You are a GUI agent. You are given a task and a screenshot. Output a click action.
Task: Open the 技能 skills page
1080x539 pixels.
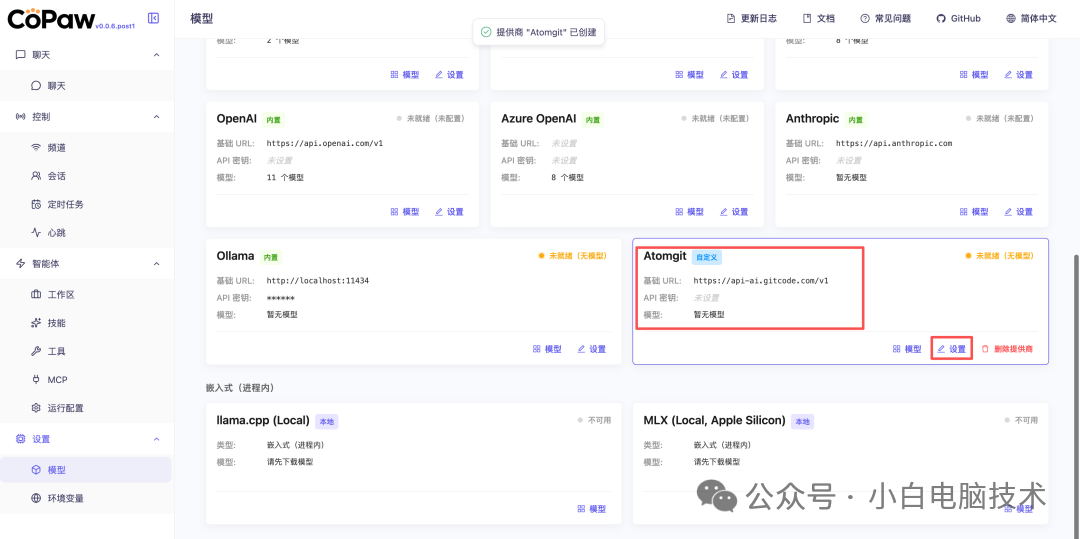(85, 323)
